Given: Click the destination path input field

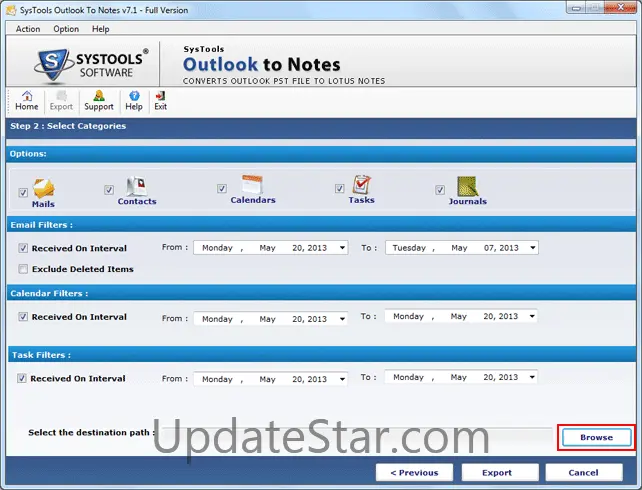Looking at the screenshot, I should (356, 433).
